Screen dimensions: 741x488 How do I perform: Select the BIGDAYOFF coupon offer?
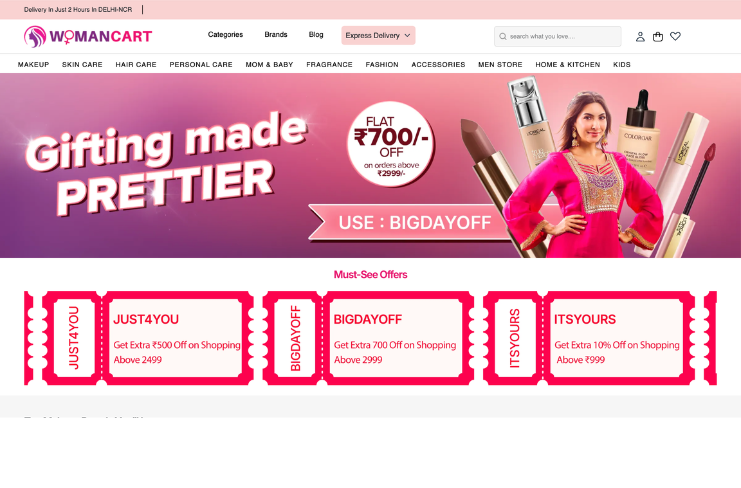[x=368, y=338]
